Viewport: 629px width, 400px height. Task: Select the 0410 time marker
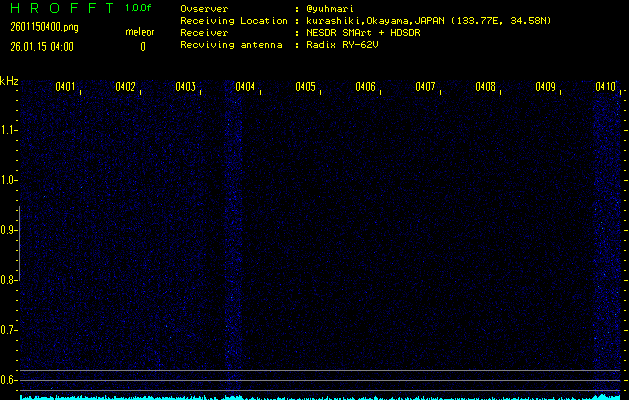[x=605, y=87]
